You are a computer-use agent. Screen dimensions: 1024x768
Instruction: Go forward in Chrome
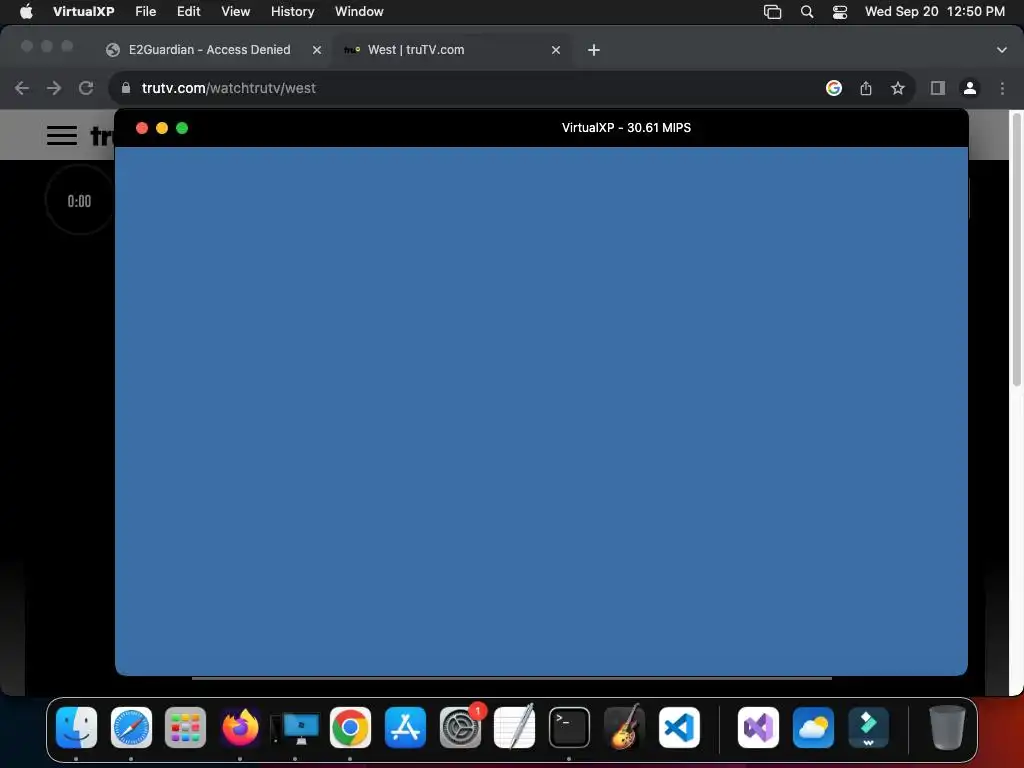click(54, 88)
